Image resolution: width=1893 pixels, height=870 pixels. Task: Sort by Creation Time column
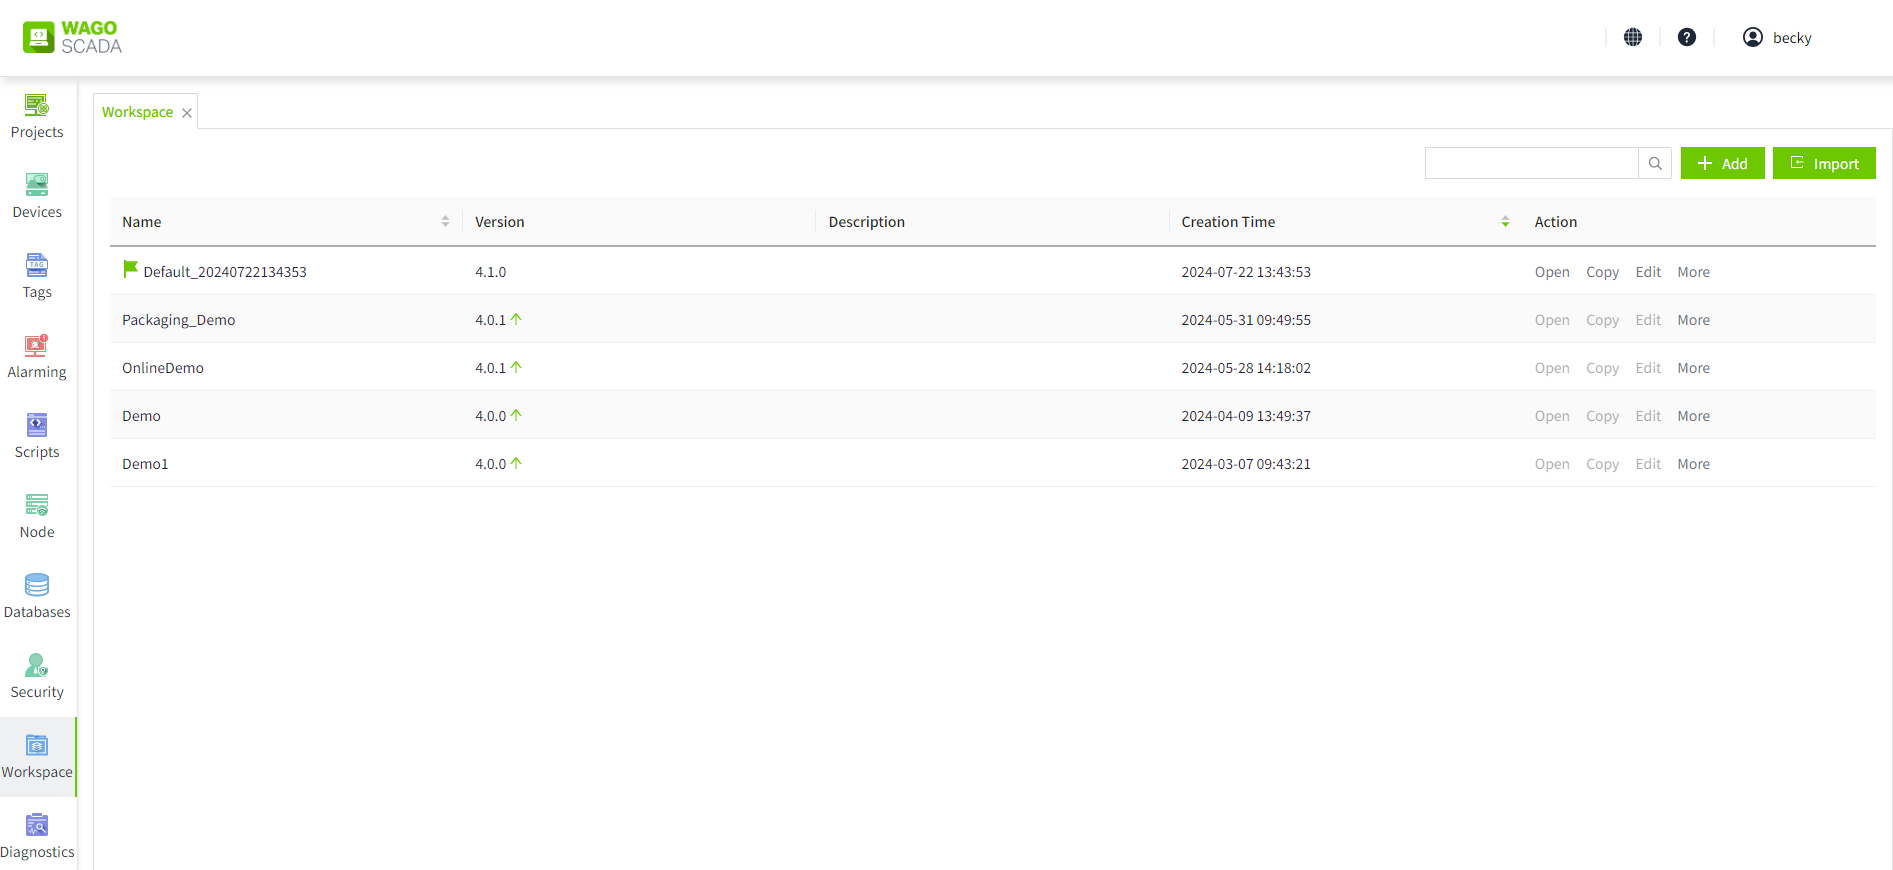click(1505, 222)
